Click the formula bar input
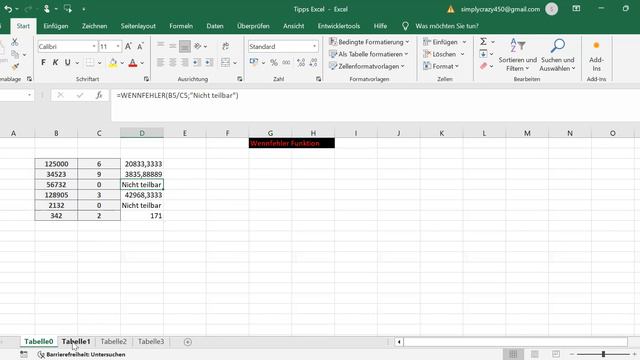Viewport: 640px width, 360px height. [x=376, y=105]
